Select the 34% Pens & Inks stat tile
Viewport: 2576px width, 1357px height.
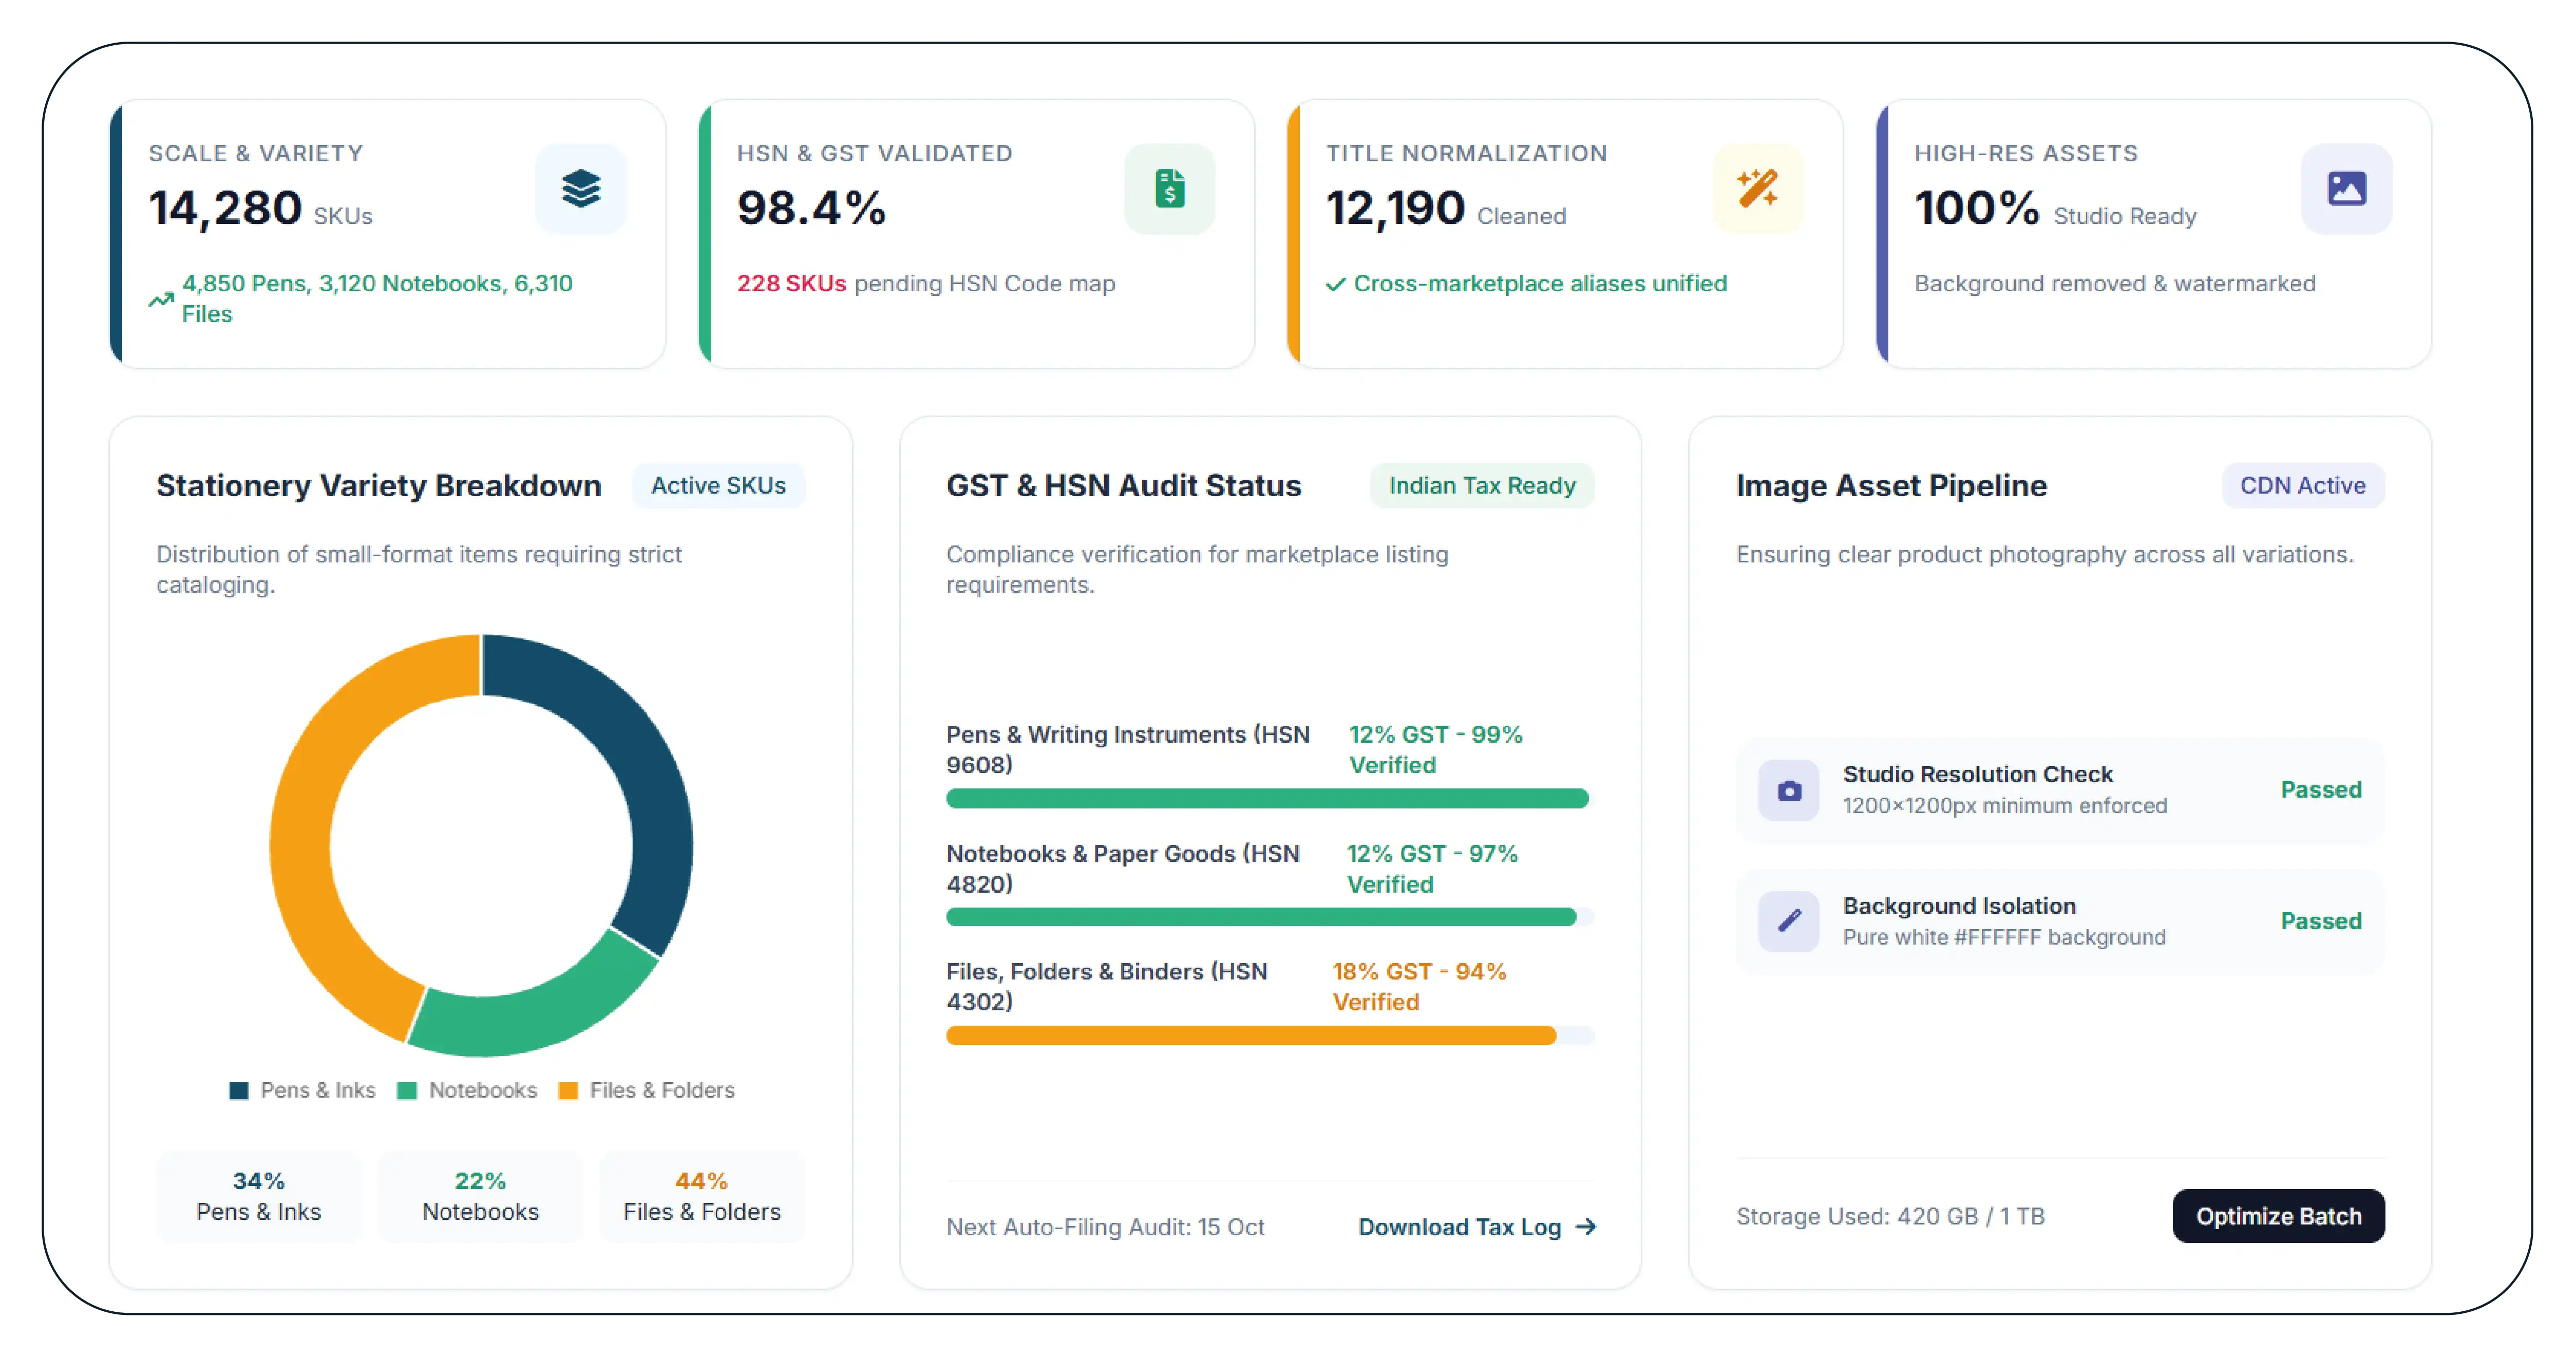pyautogui.click(x=258, y=1196)
